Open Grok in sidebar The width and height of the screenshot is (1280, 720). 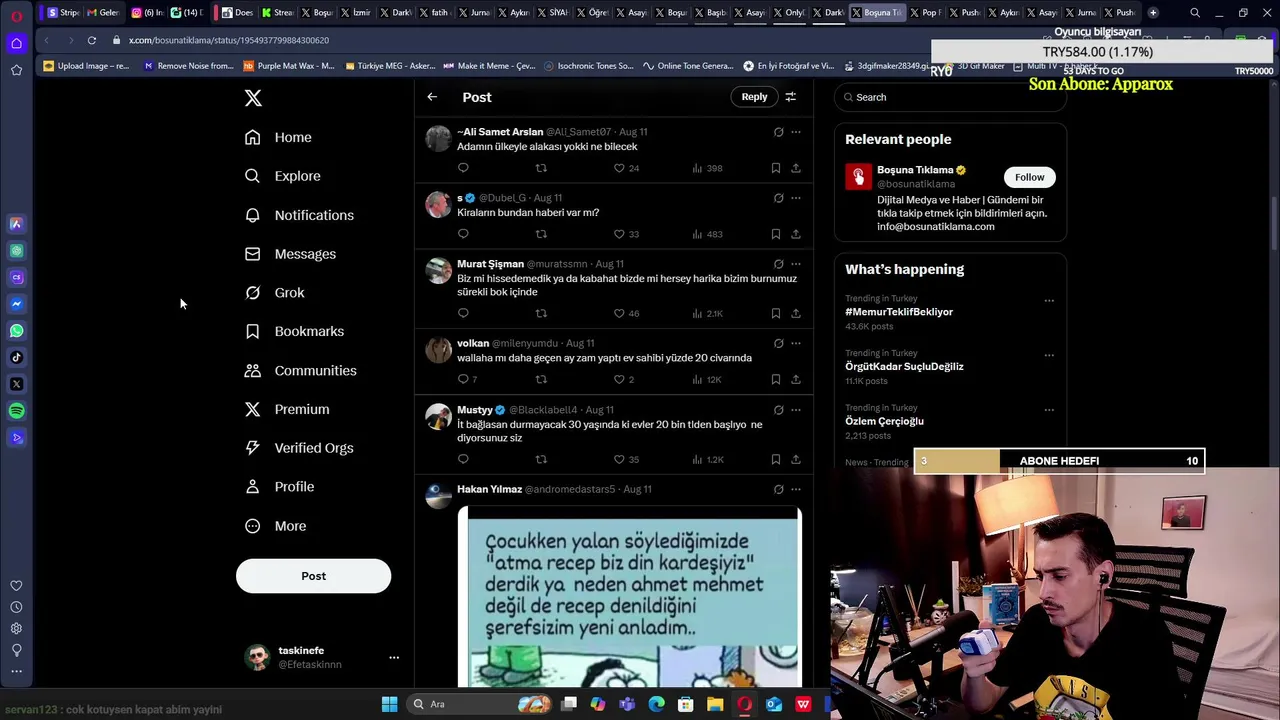point(275,293)
